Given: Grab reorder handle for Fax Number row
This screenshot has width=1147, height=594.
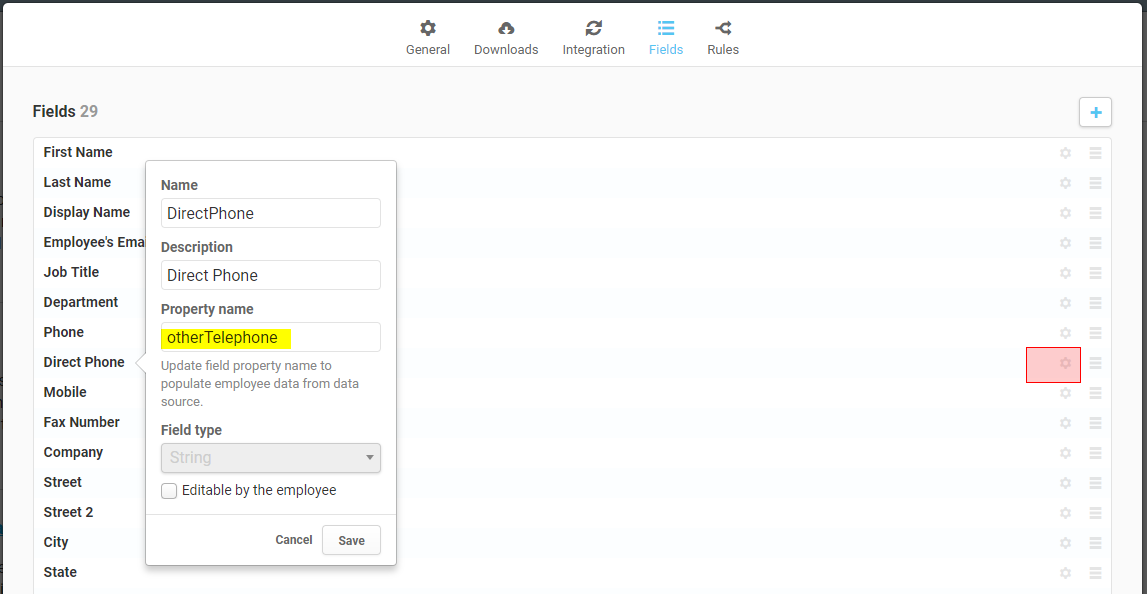Looking at the screenshot, I should [x=1095, y=423].
